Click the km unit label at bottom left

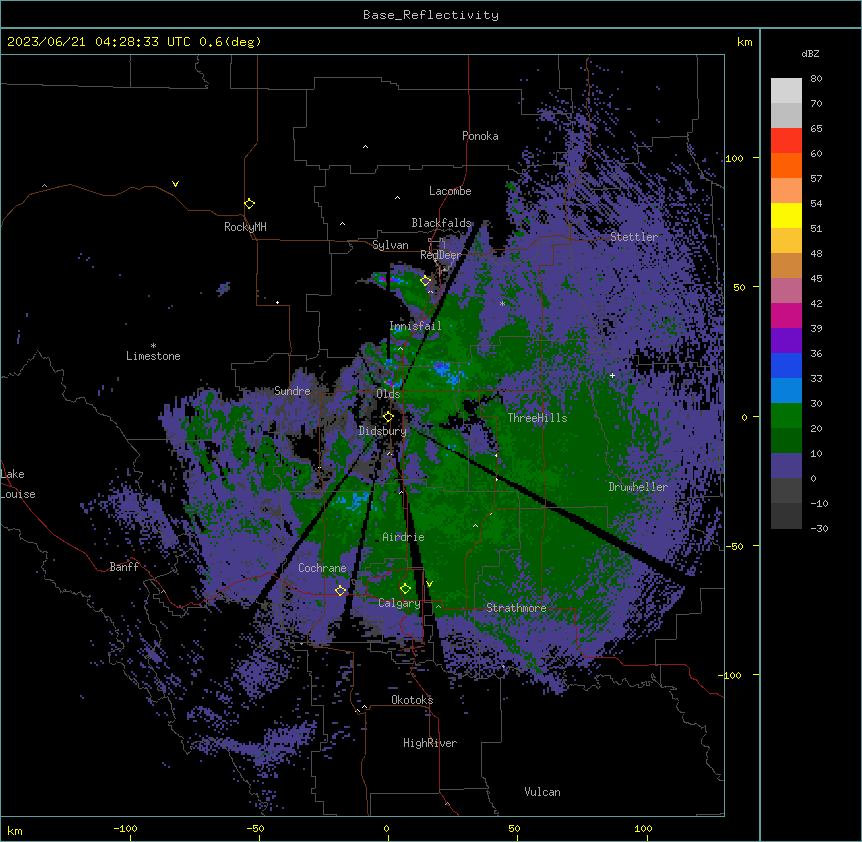click(x=15, y=830)
